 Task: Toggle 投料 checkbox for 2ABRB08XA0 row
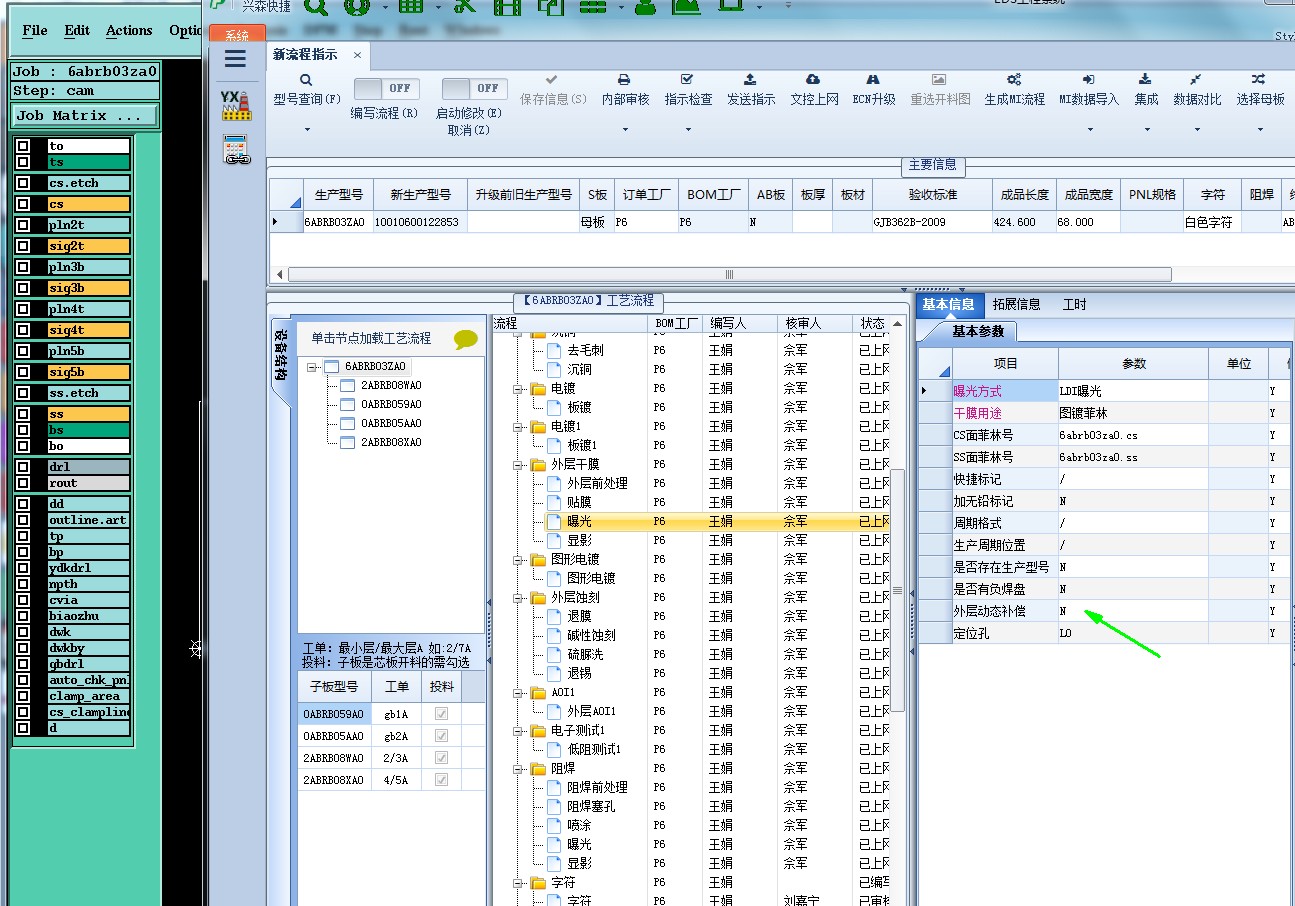pyautogui.click(x=441, y=780)
